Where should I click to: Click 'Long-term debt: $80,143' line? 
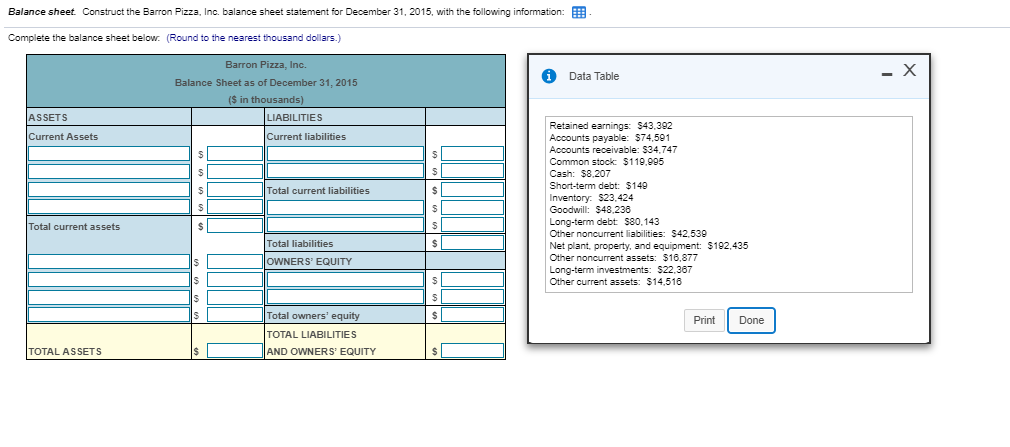(604, 222)
